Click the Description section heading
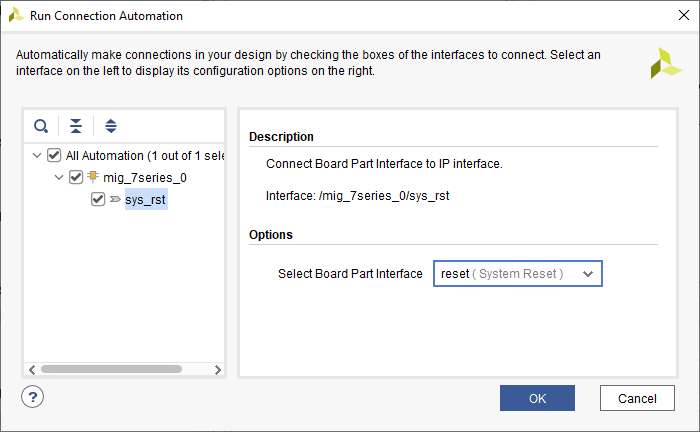The height and width of the screenshot is (432, 700). (x=281, y=137)
